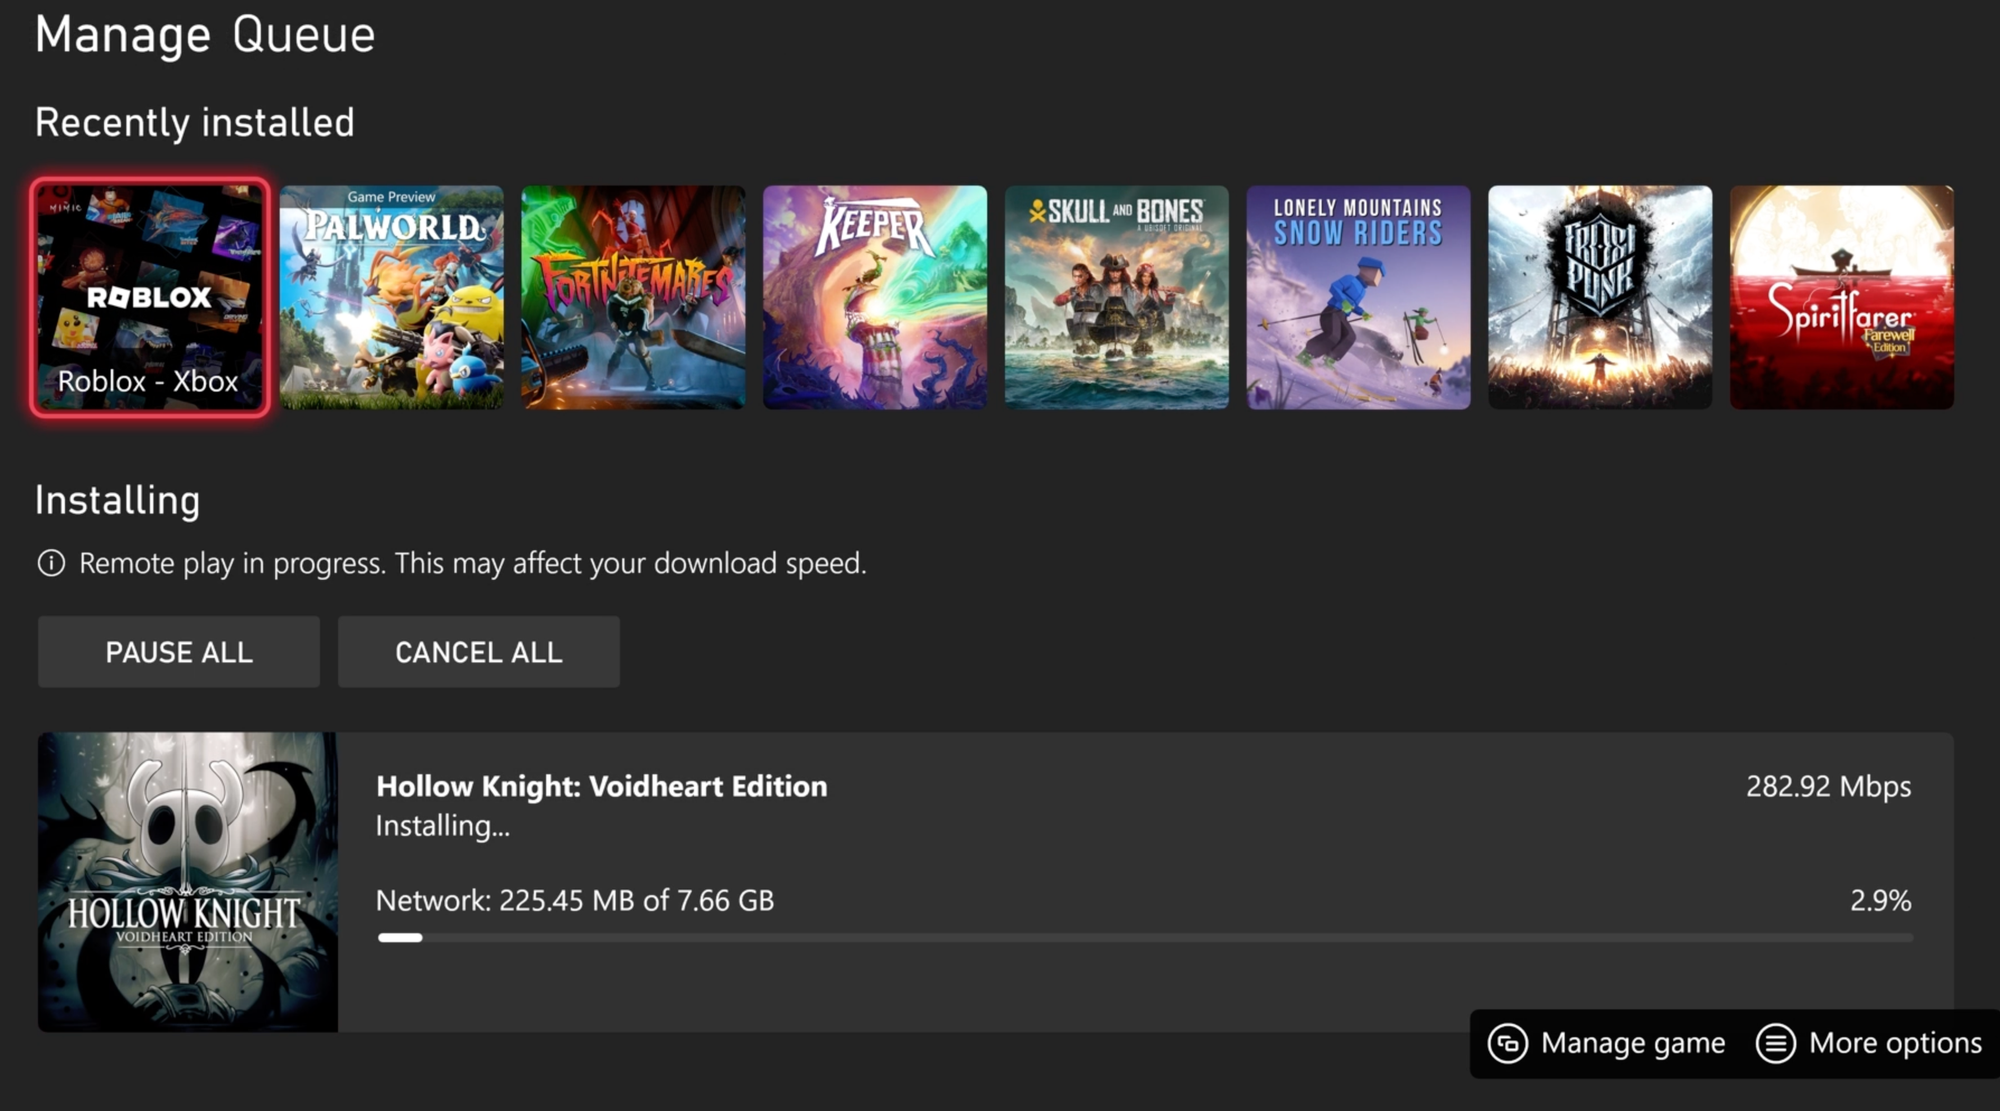This screenshot has height=1111, width=2000.
Task: Click the Hollow Knight box art
Action: tap(188, 880)
